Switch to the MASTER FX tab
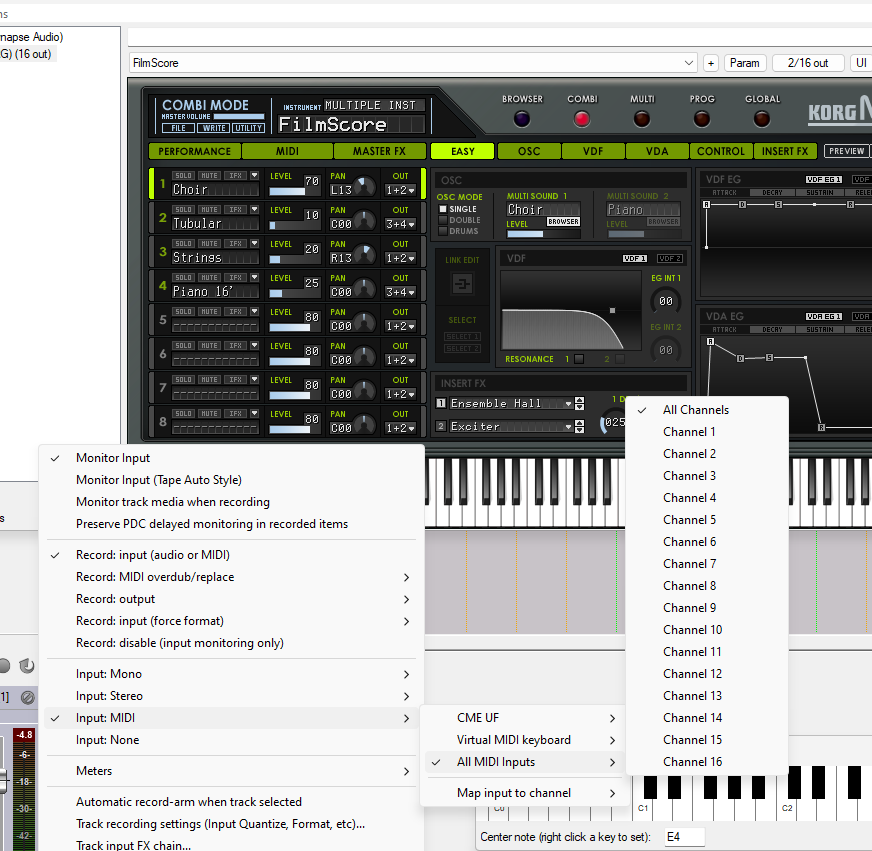The height and width of the screenshot is (851, 872). 378,152
